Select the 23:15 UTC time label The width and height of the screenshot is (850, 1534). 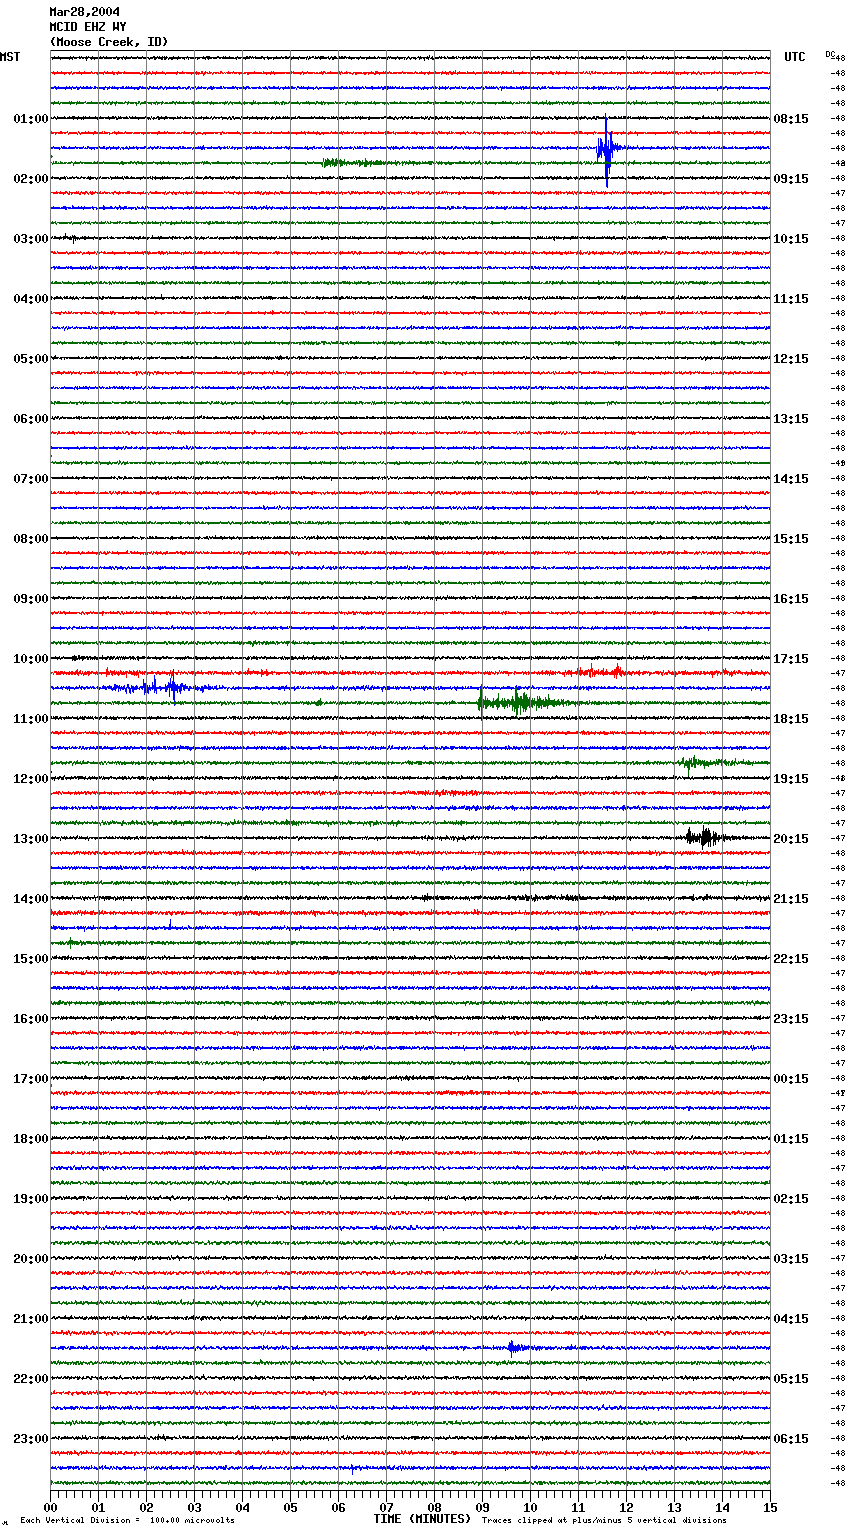pyautogui.click(x=791, y=1019)
